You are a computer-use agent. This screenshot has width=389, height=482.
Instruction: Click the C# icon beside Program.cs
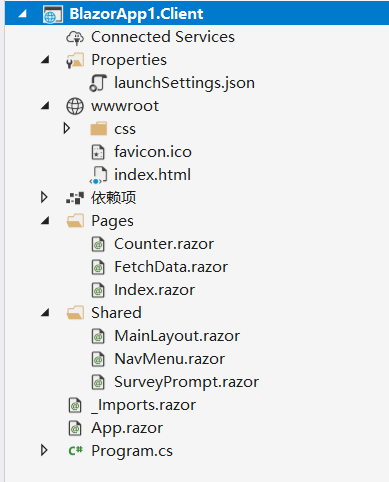coord(75,451)
